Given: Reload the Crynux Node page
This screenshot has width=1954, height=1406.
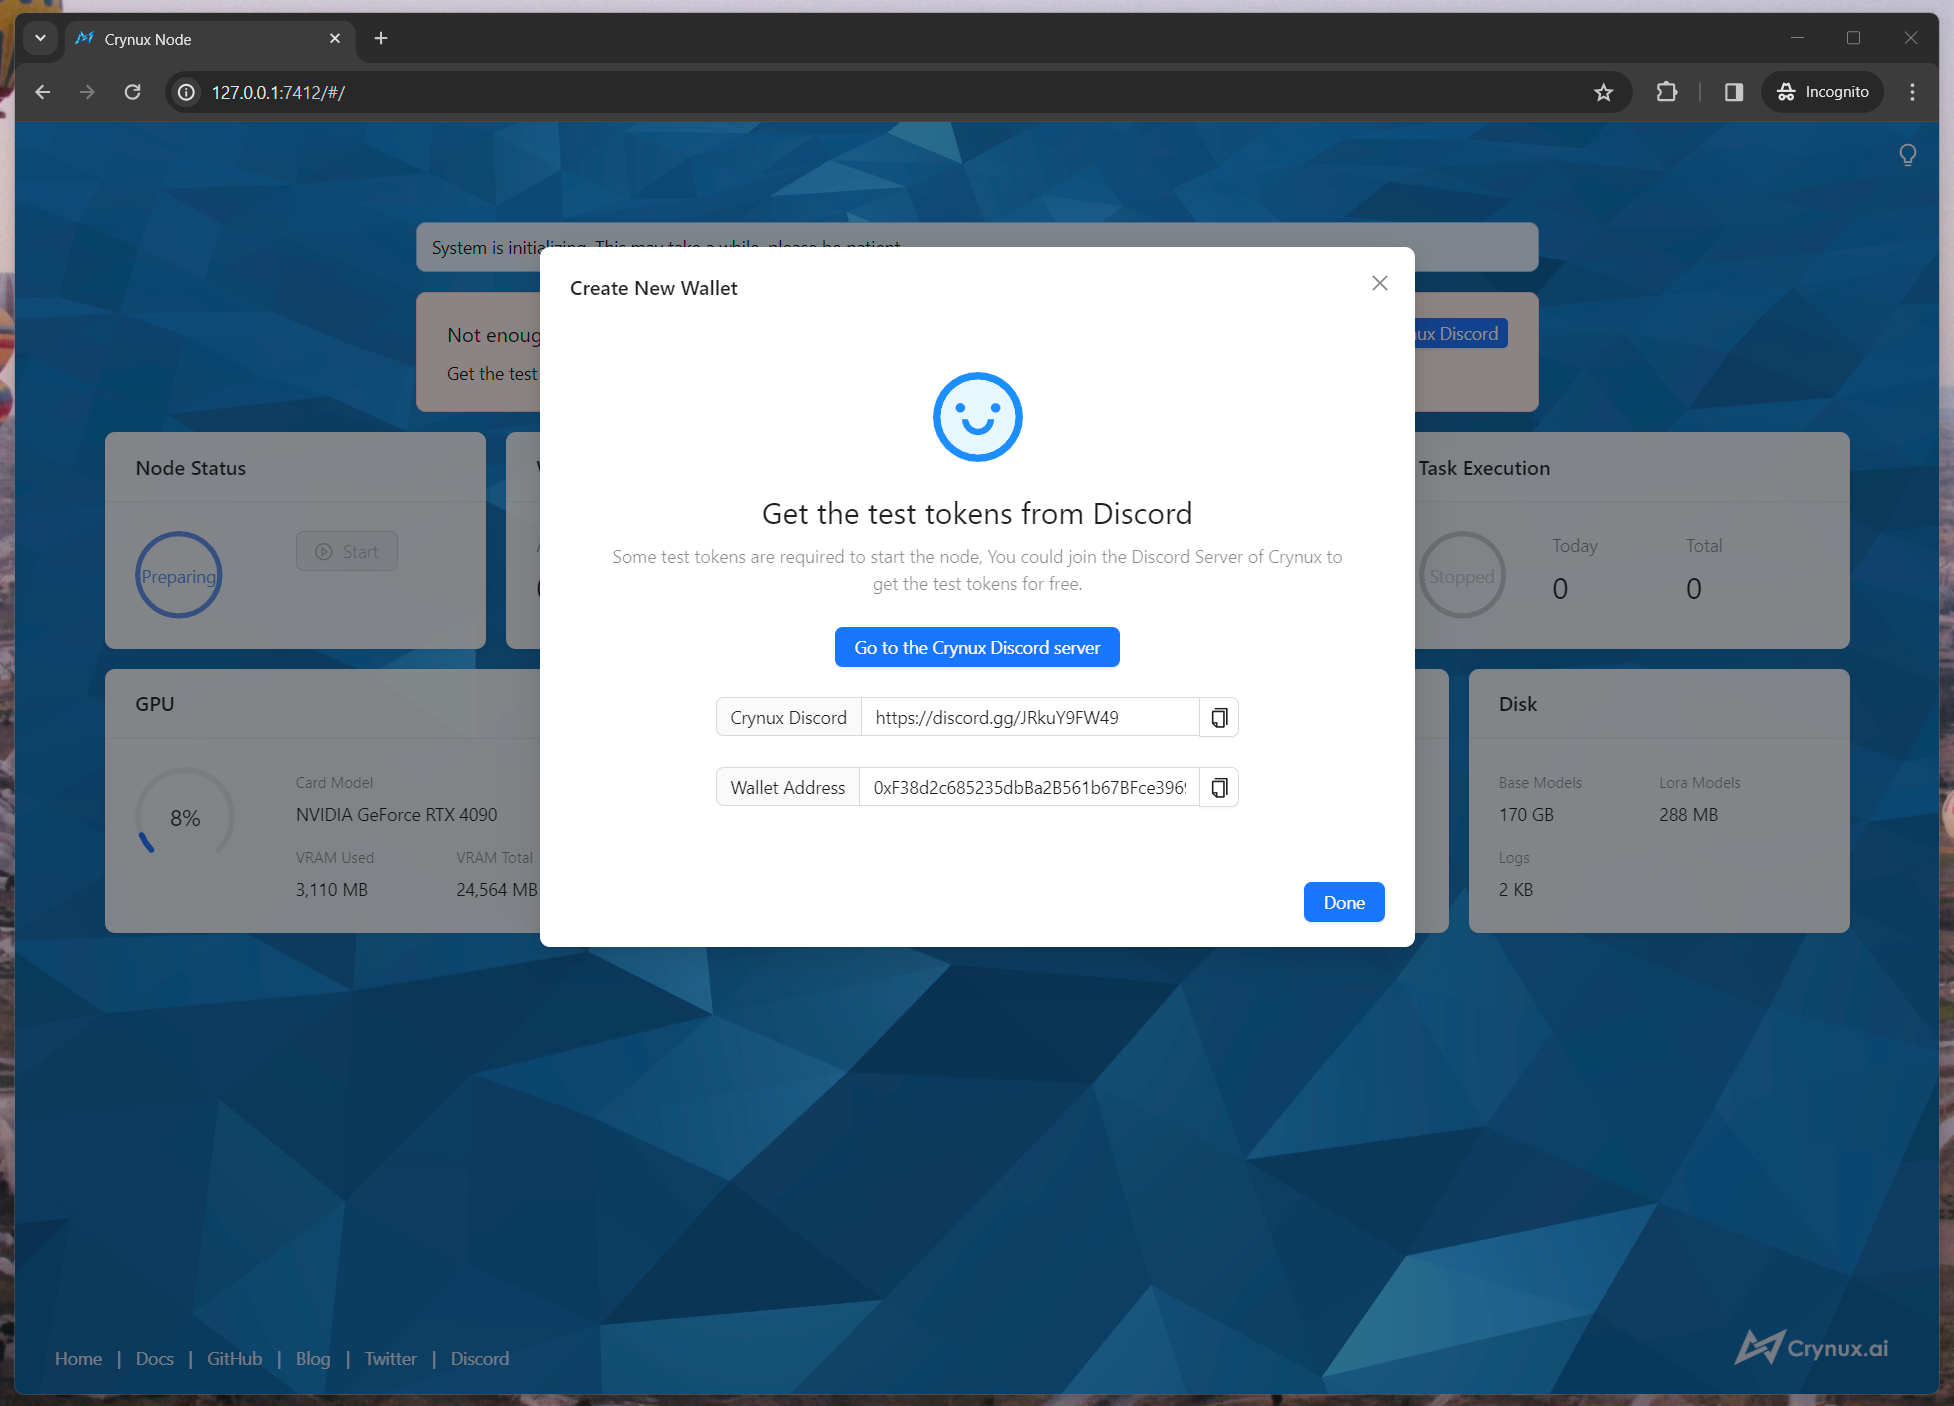Looking at the screenshot, I should 132,92.
